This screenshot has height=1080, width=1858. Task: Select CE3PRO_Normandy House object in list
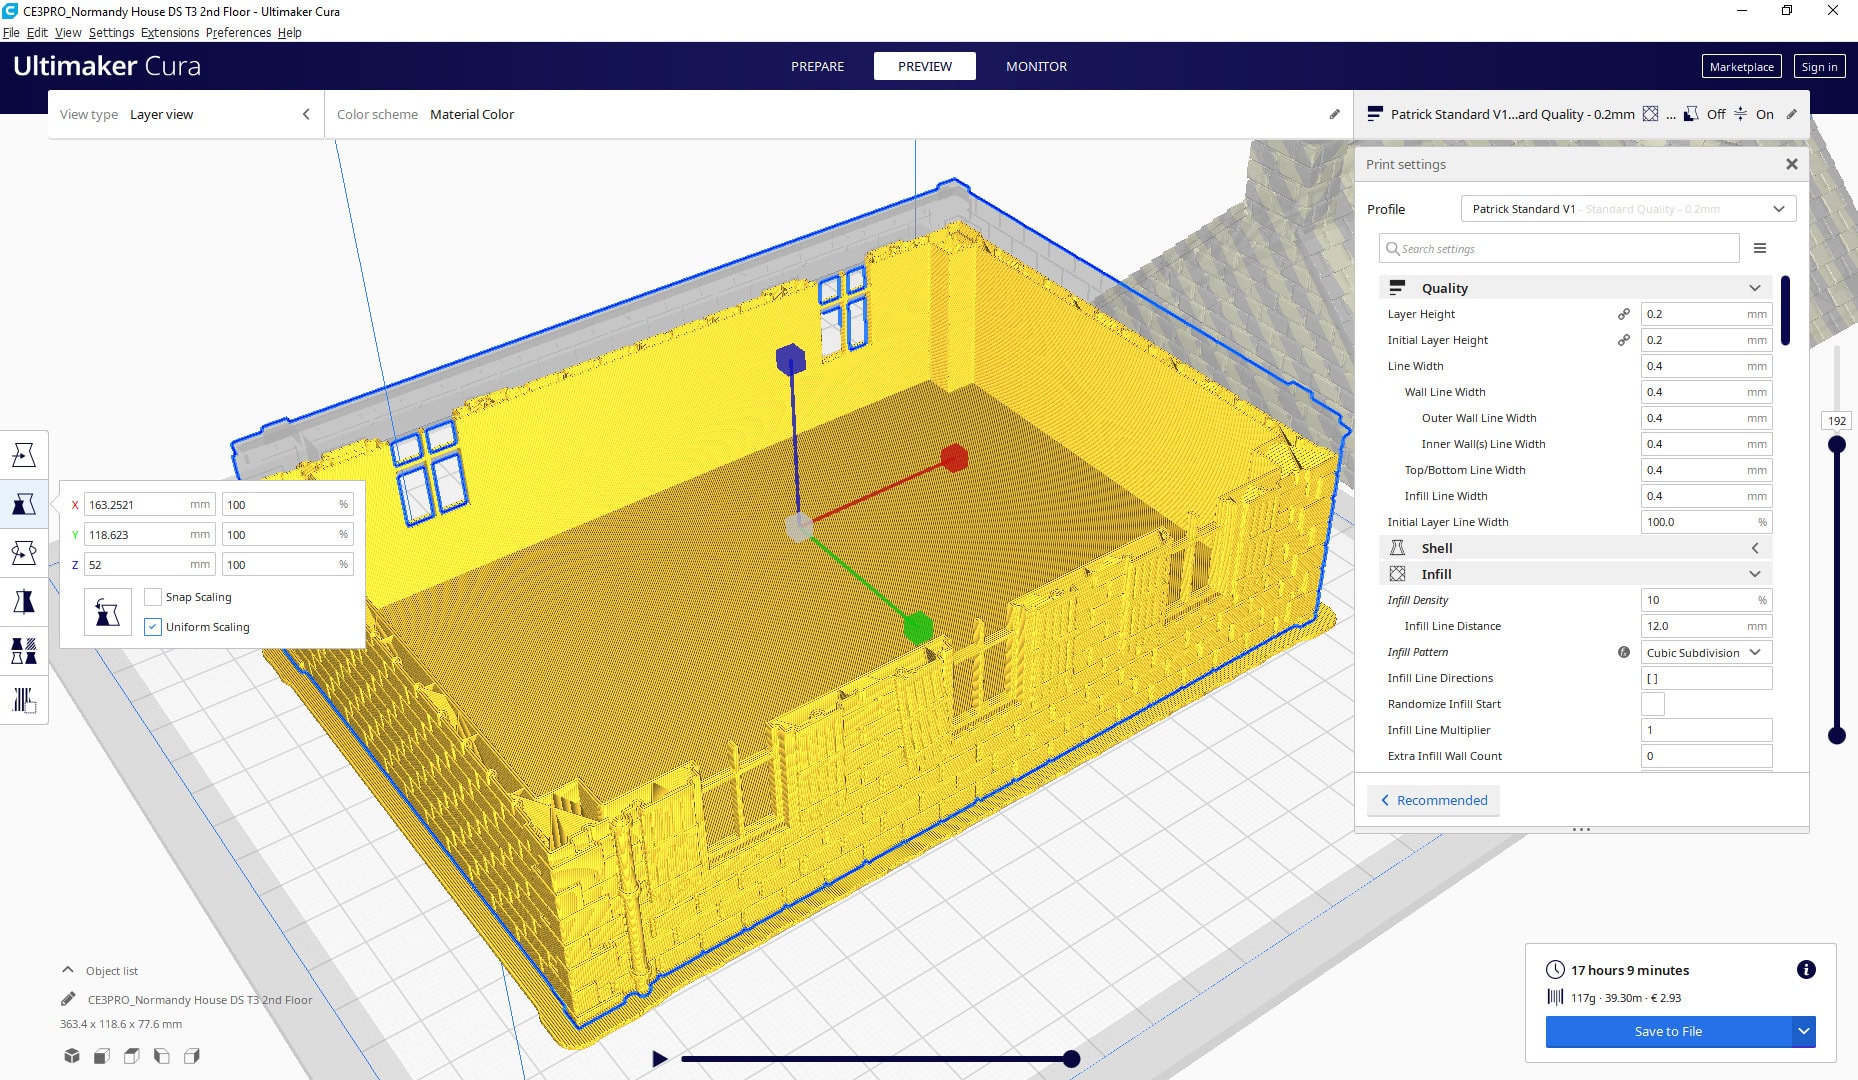click(199, 999)
